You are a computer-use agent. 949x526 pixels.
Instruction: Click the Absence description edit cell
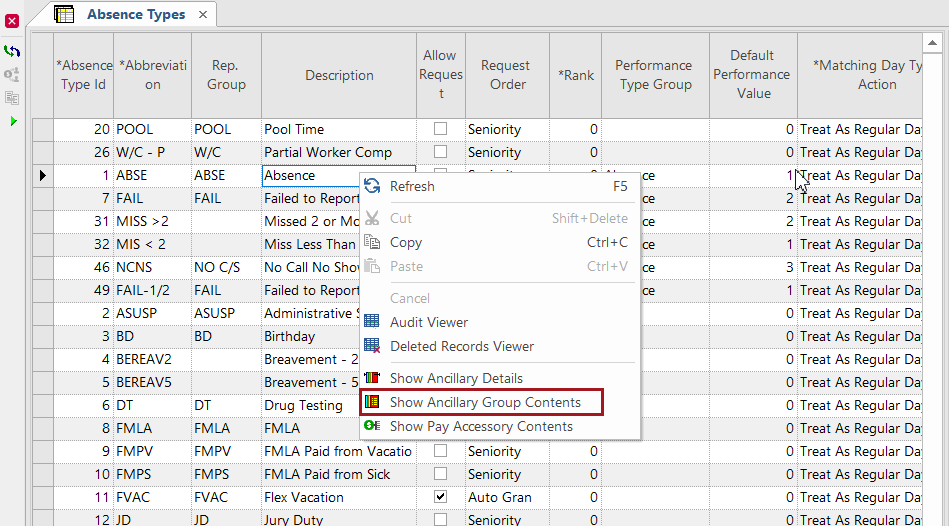[338, 176]
